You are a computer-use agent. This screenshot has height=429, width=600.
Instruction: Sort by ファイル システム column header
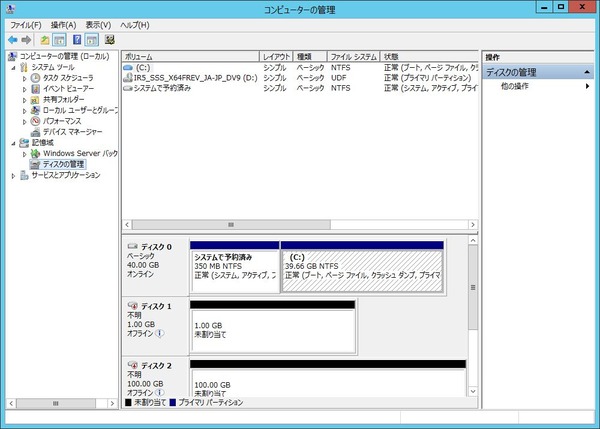coord(354,57)
